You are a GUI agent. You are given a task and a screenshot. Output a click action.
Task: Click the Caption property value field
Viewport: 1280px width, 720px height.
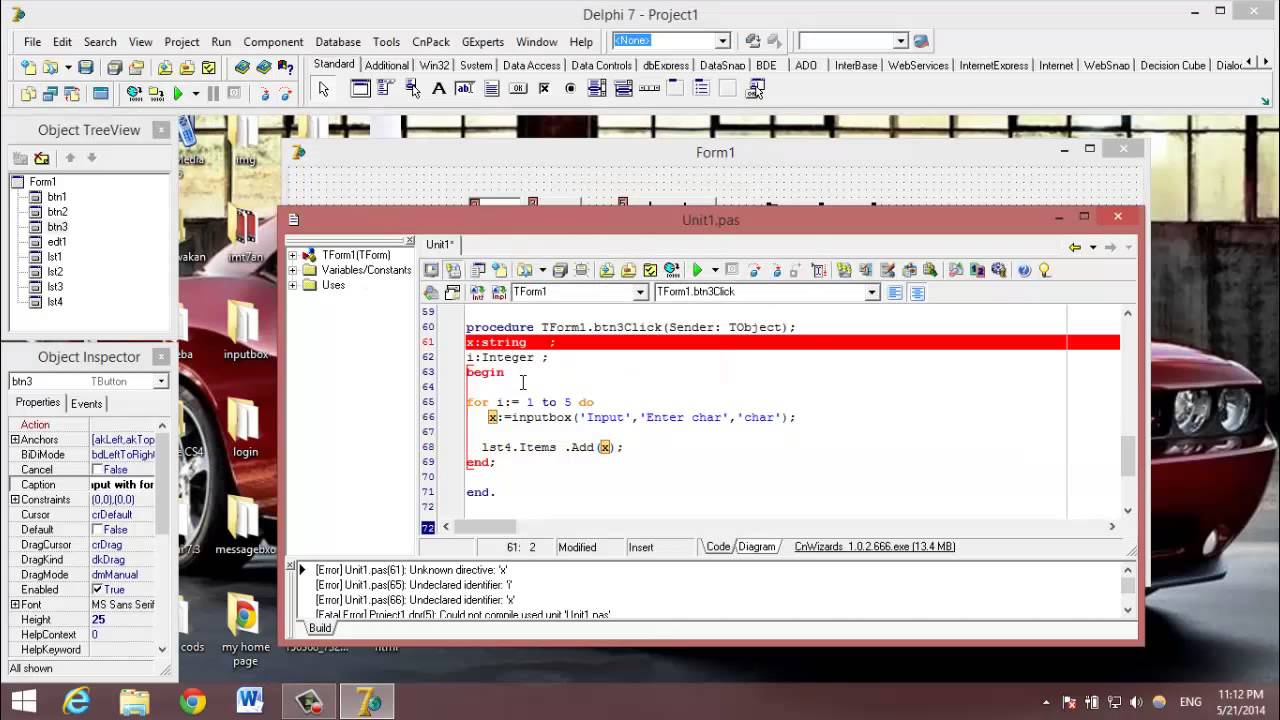tap(122, 484)
